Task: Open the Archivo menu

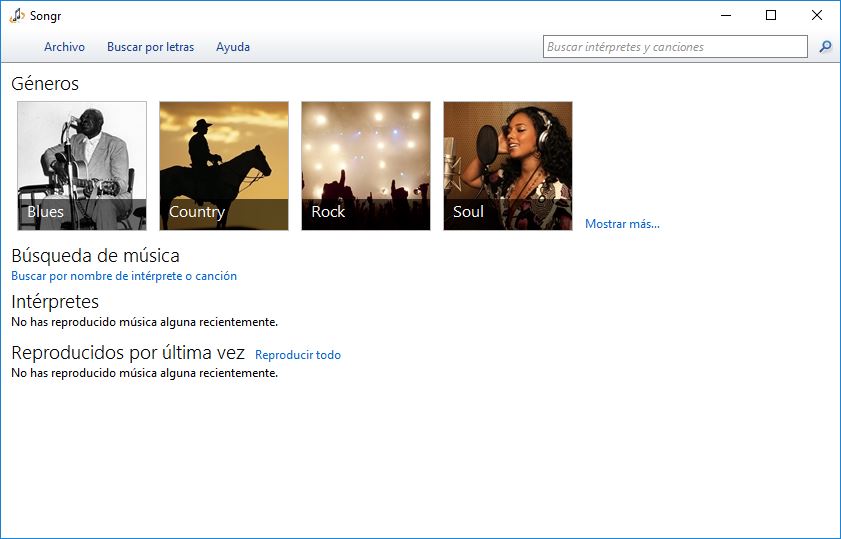Action: point(64,47)
